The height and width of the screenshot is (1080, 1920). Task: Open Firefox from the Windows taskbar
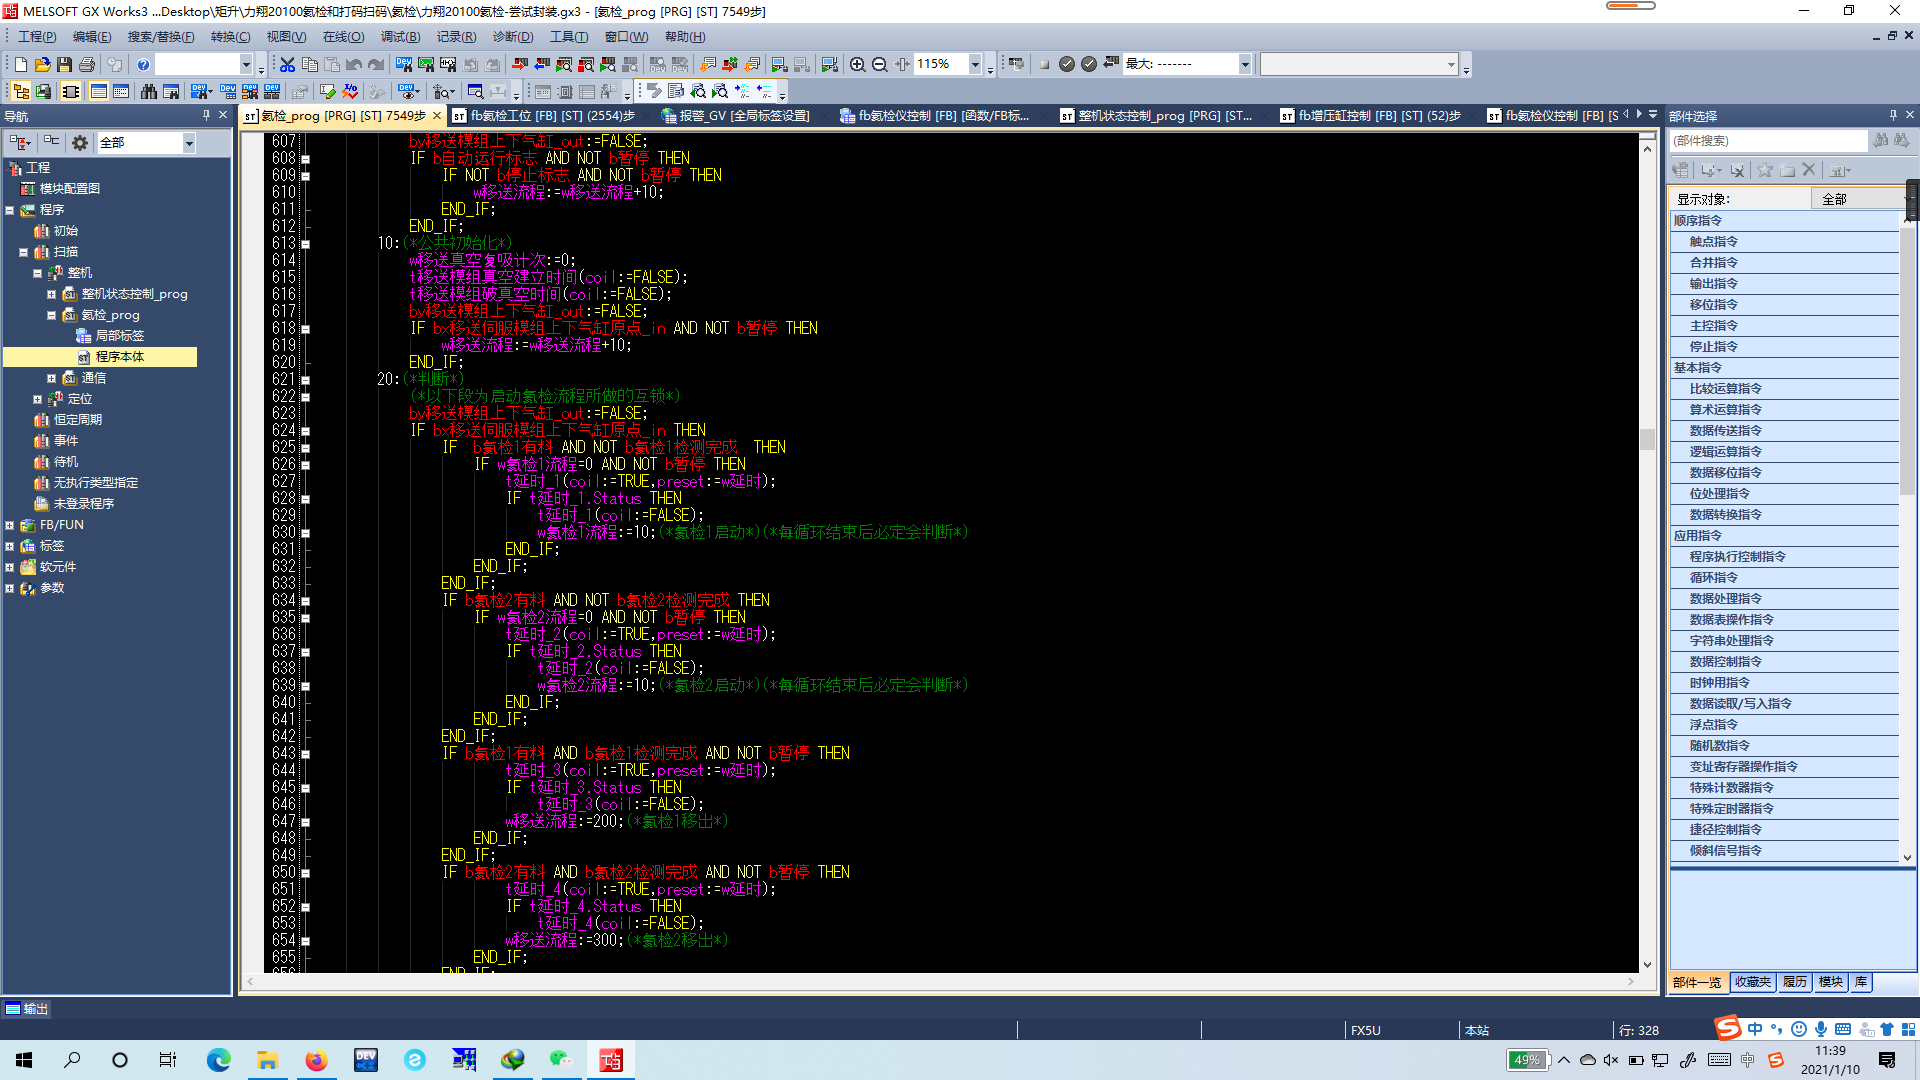(x=316, y=1060)
